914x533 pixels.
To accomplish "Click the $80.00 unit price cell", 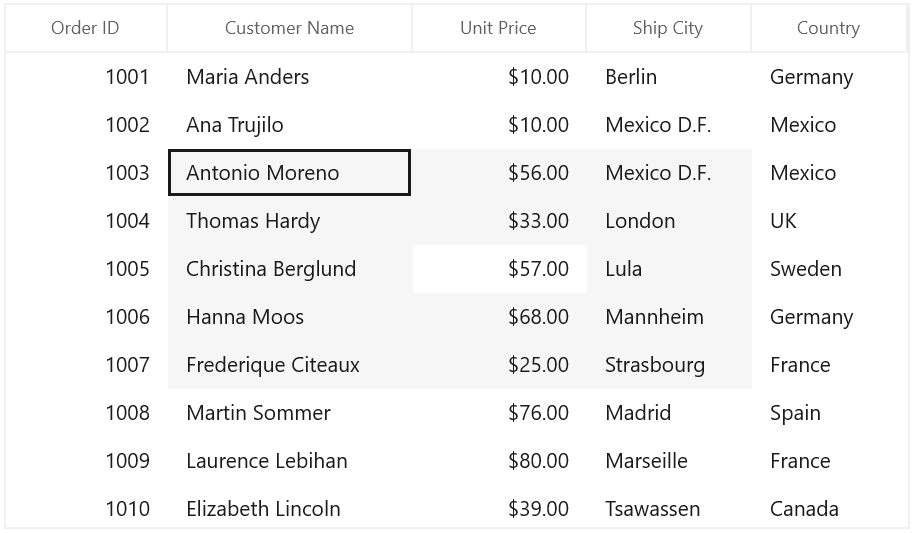I will coord(500,461).
